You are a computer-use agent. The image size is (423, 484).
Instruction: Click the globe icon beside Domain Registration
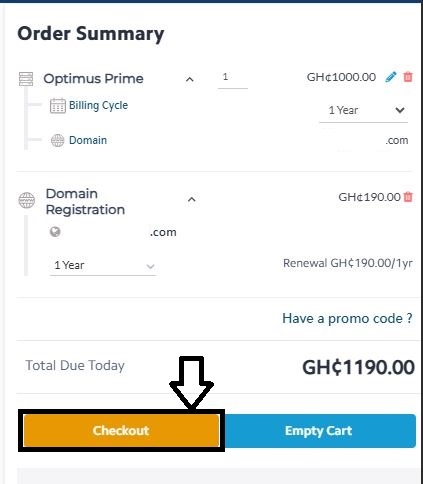tap(27, 200)
